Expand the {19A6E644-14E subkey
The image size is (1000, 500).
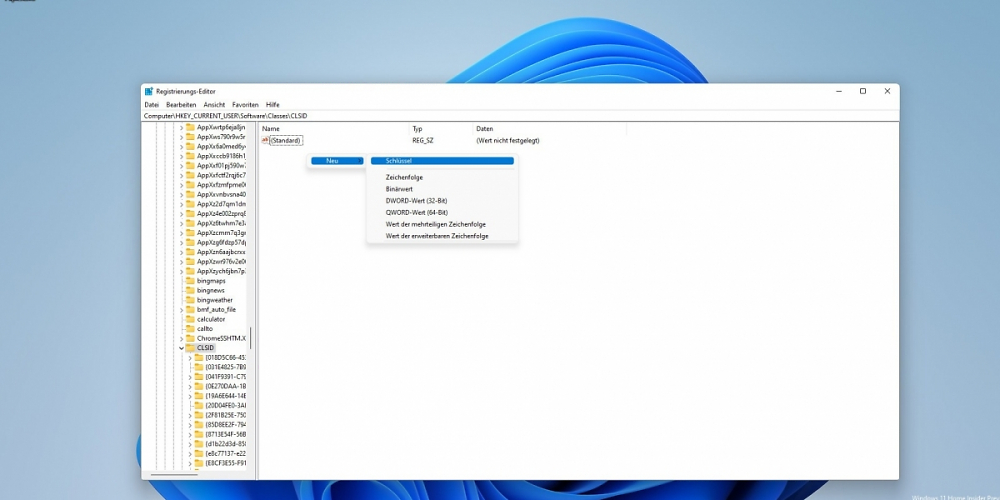[190, 395]
